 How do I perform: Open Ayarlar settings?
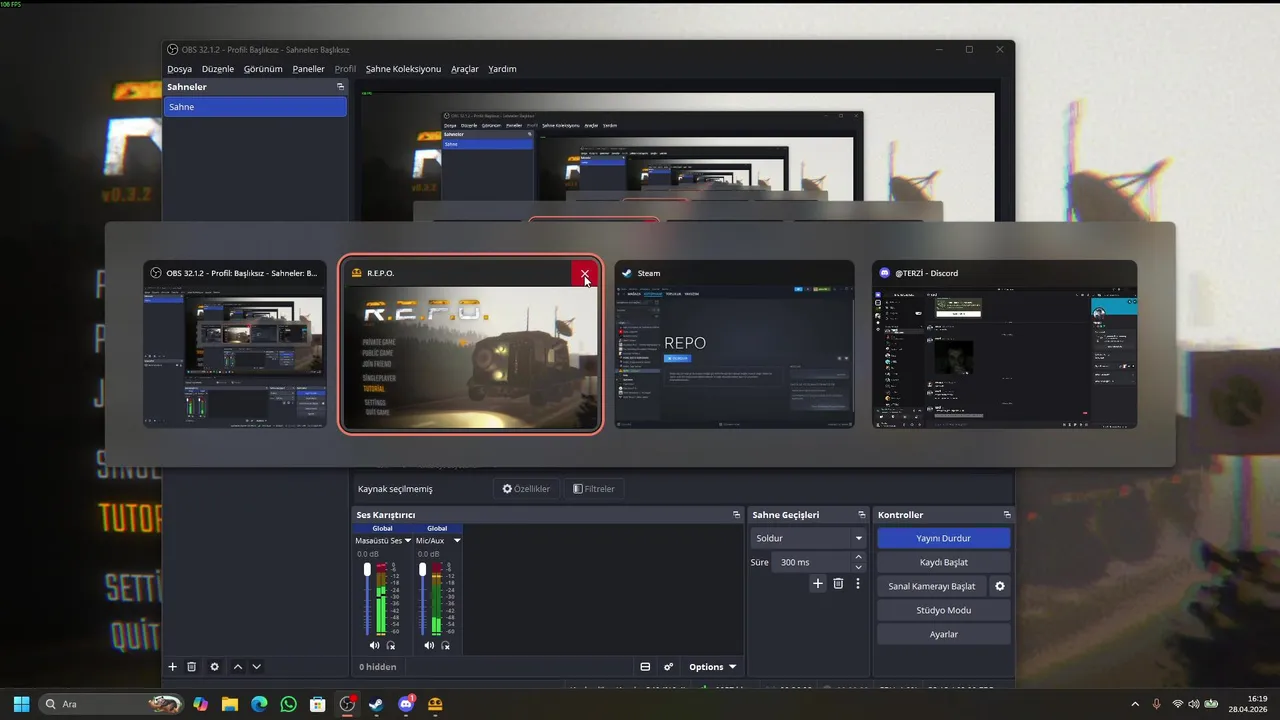(944, 634)
